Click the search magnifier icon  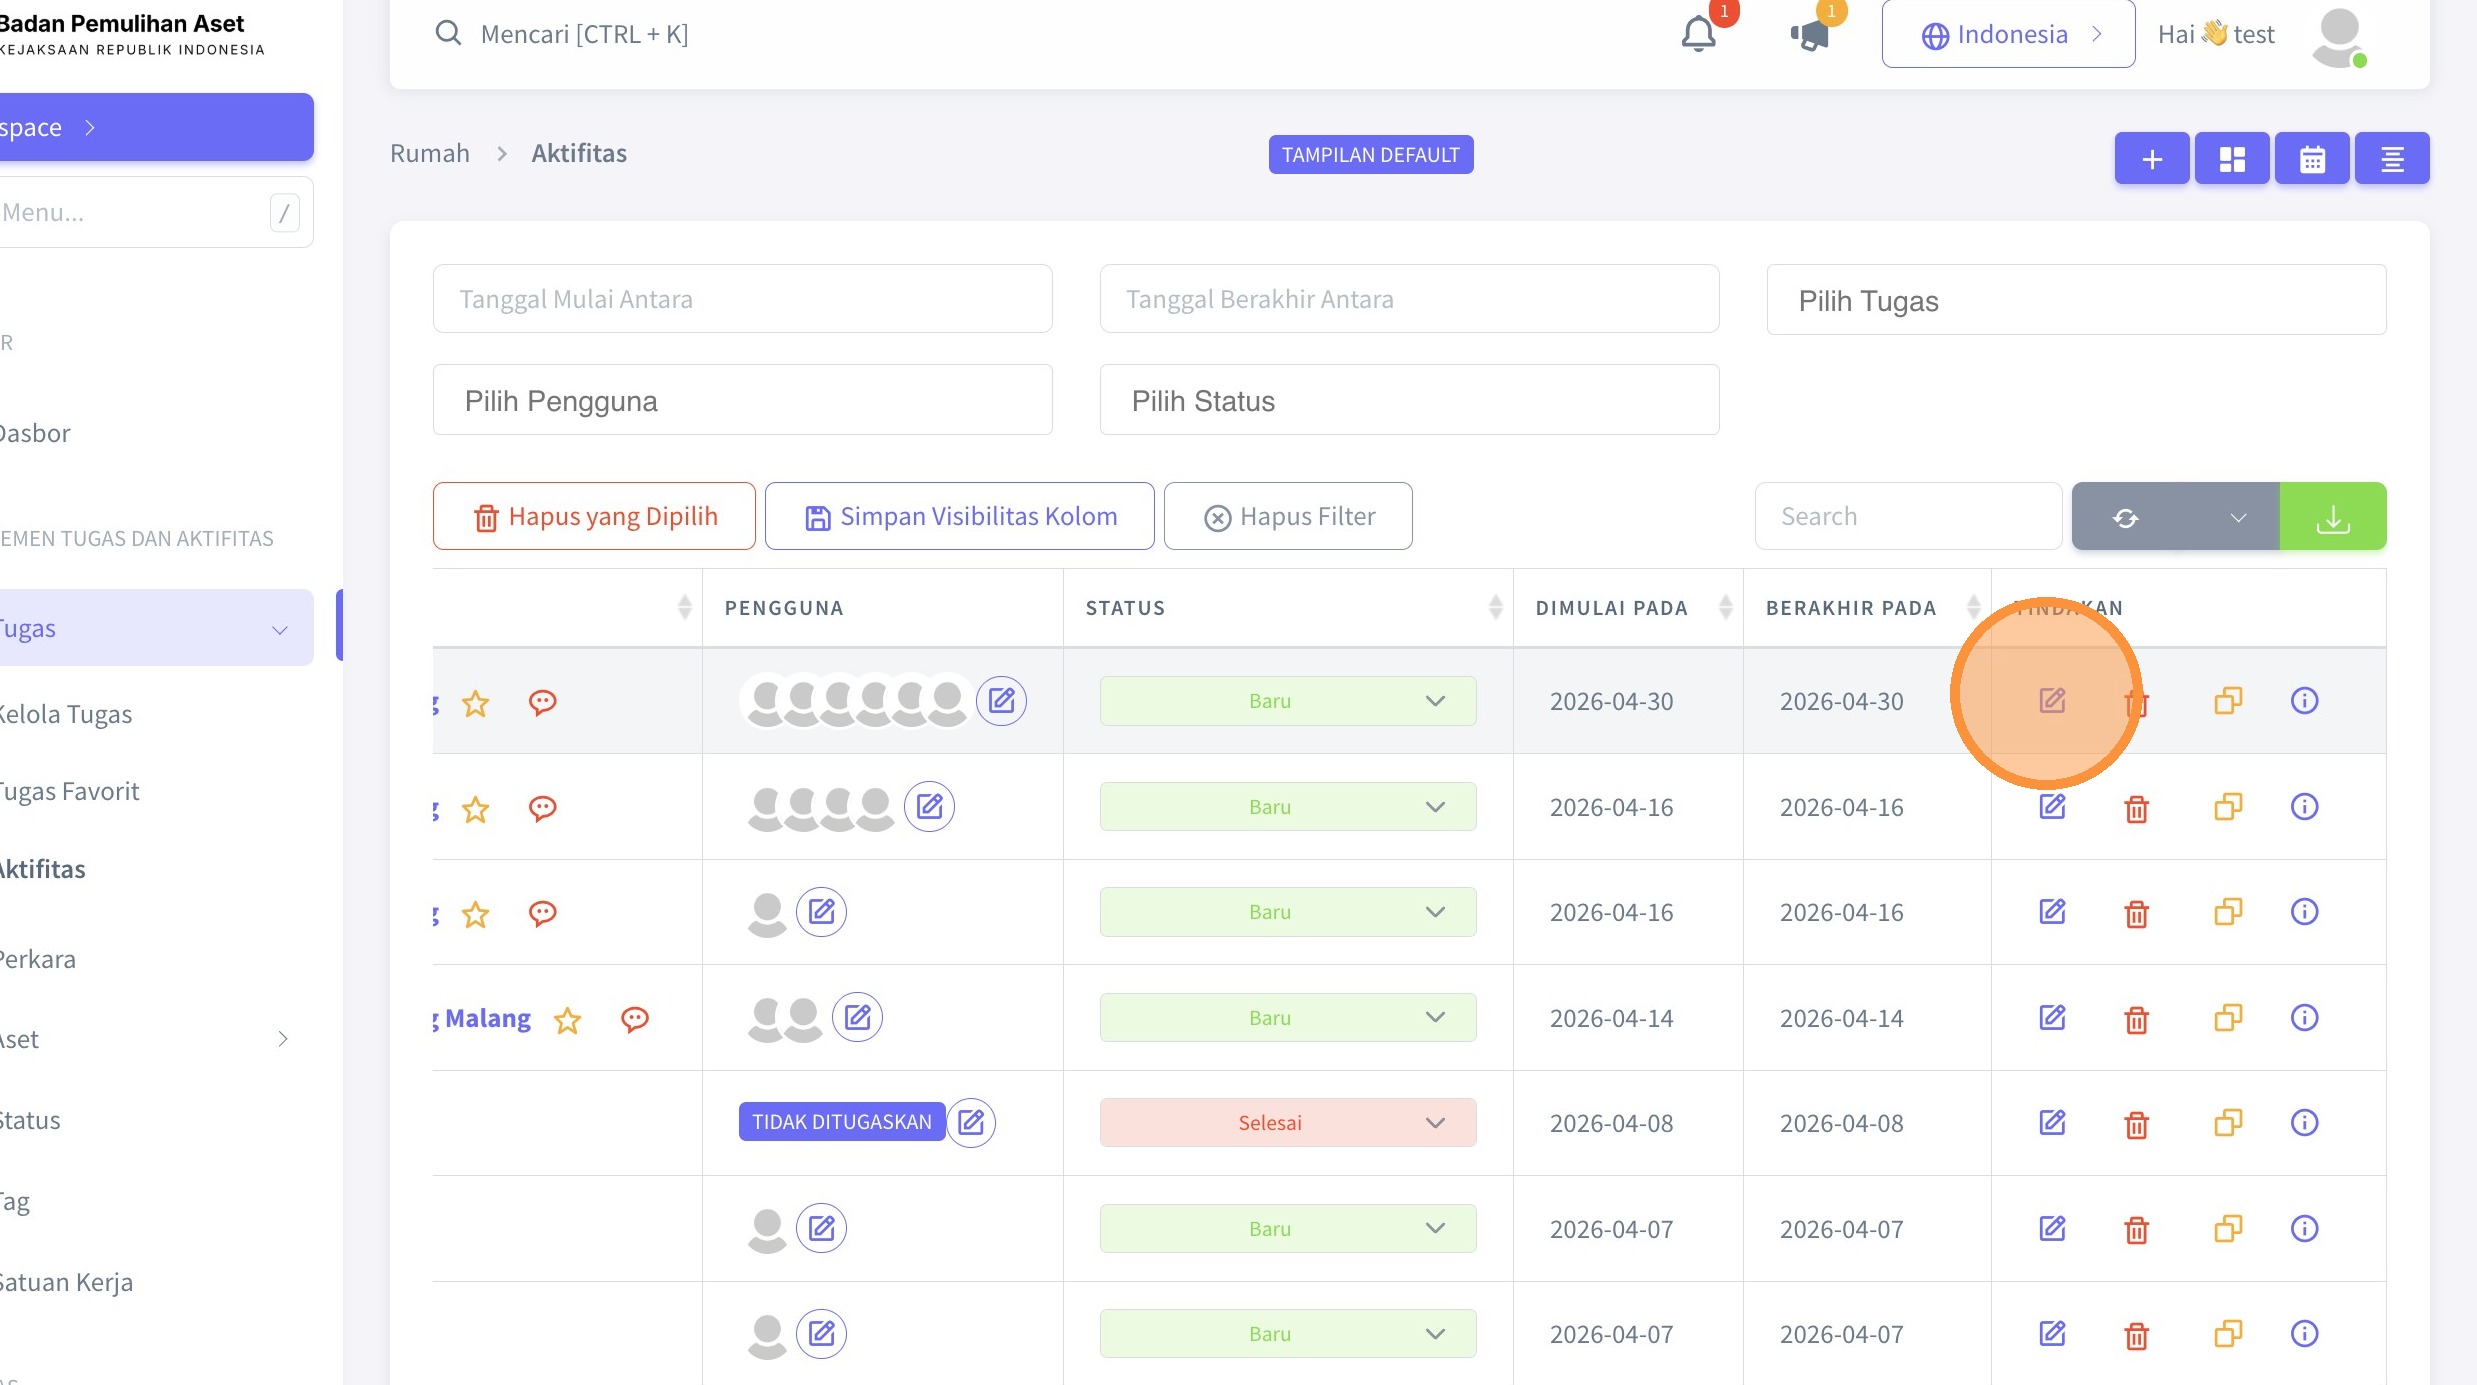click(x=448, y=34)
